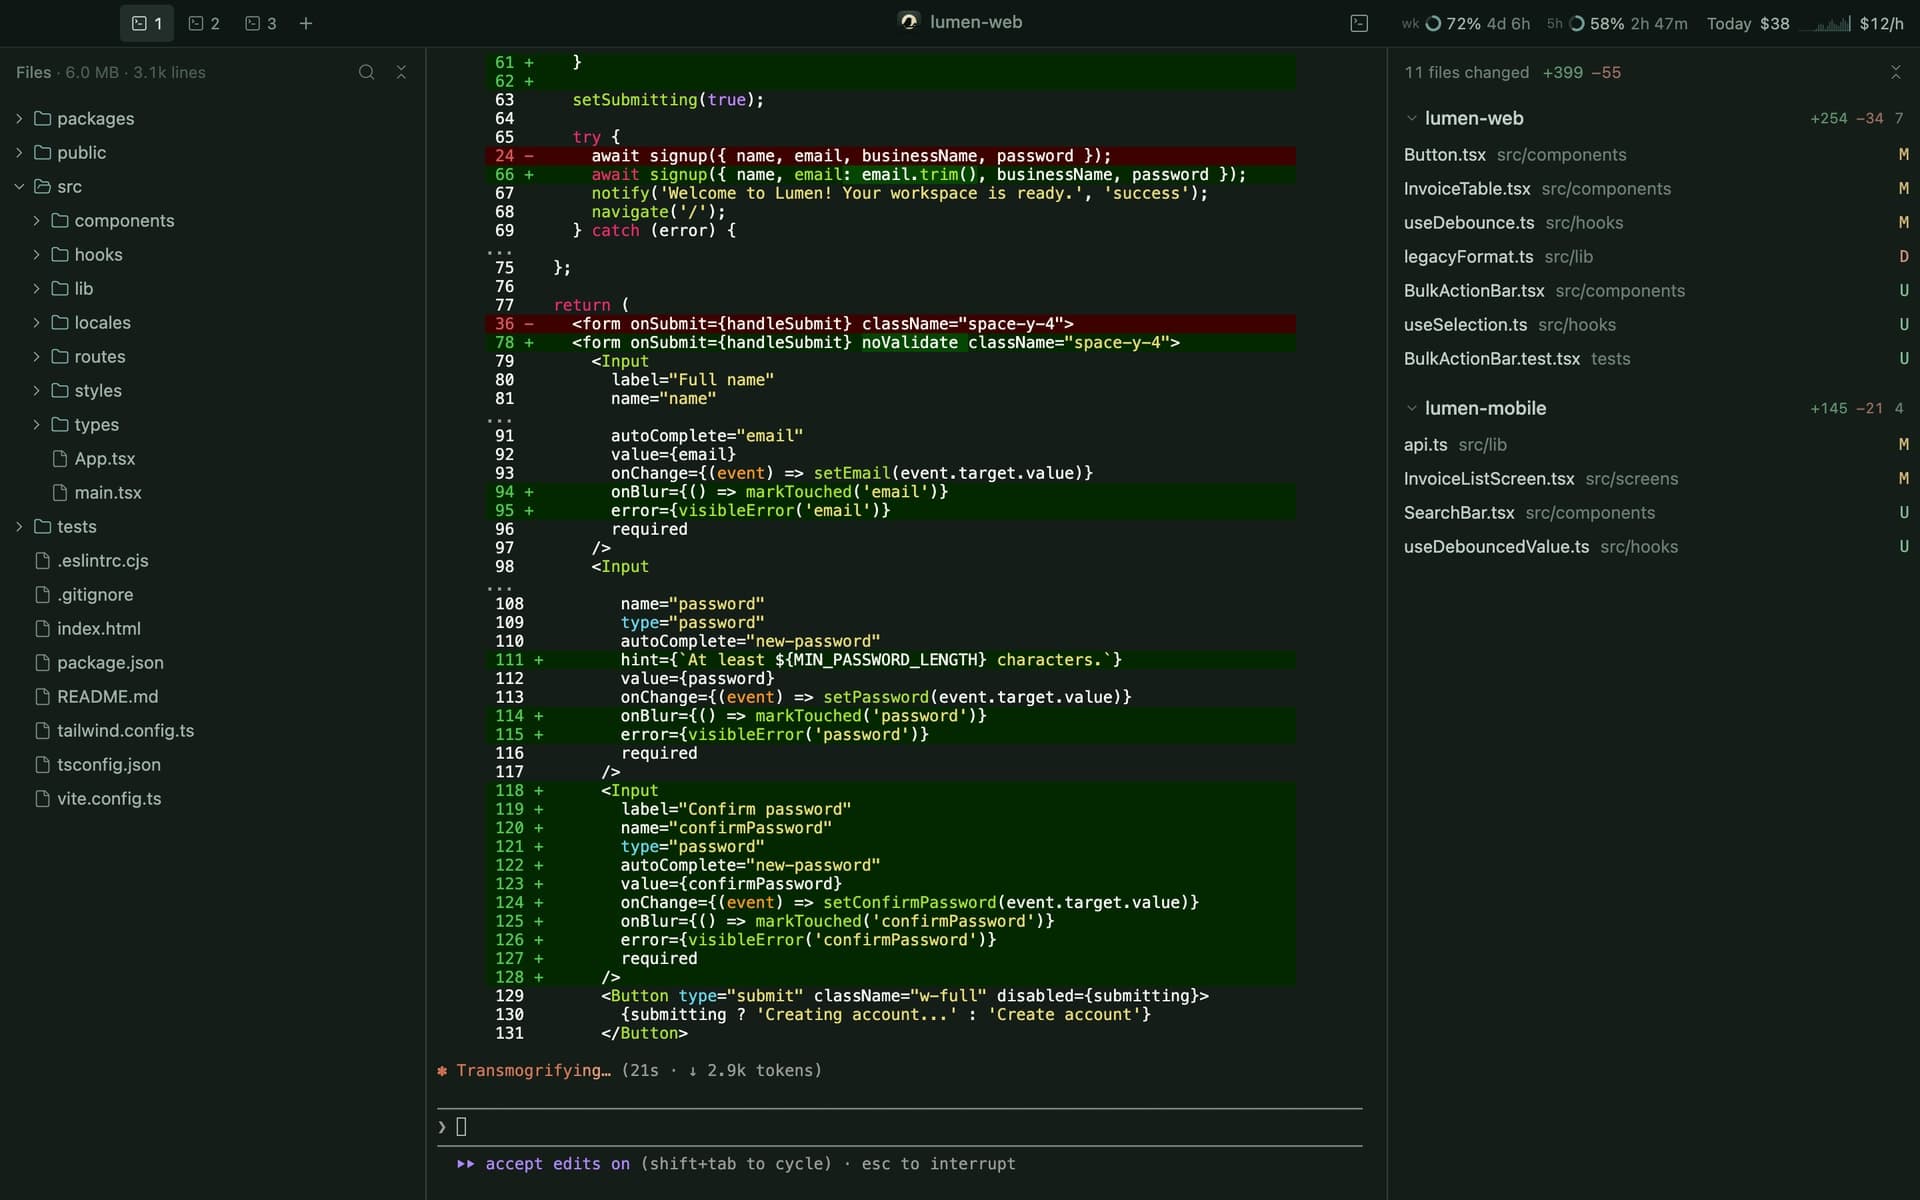
Task: Open useSelection.ts changed file
Action: point(1655,324)
